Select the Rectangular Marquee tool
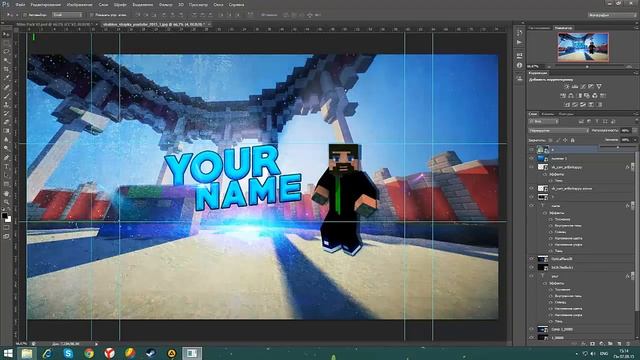The height and width of the screenshot is (360, 640). [6, 43]
